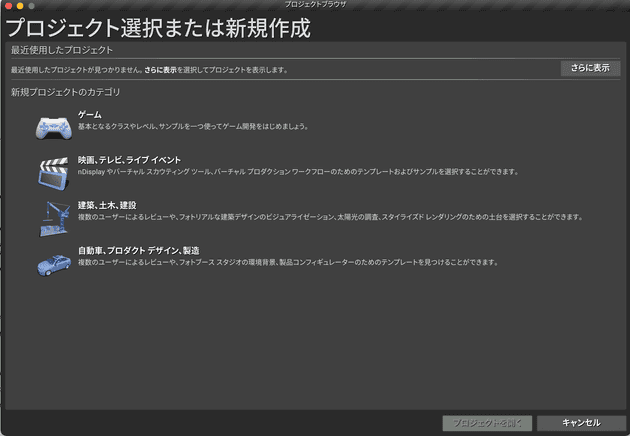
Task: Click the さらに表示 button
Action: coord(590,68)
